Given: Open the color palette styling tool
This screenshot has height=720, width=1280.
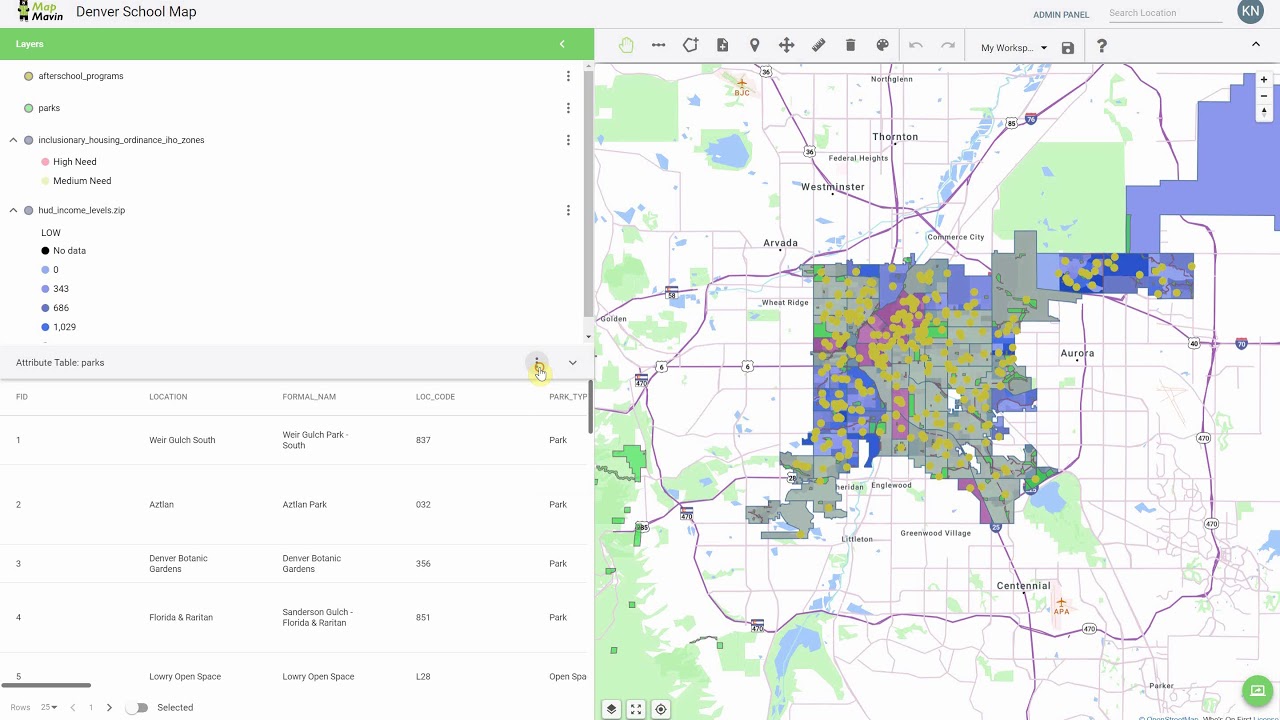Looking at the screenshot, I should pyautogui.click(x=882, y=45).
